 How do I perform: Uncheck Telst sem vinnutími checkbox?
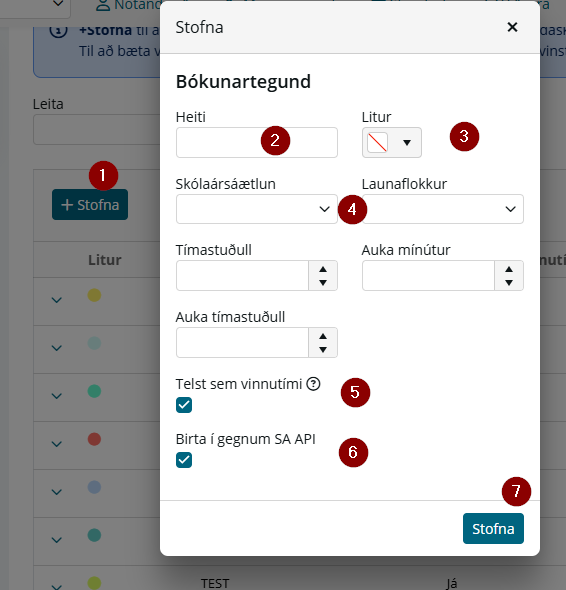click(184, 405)
